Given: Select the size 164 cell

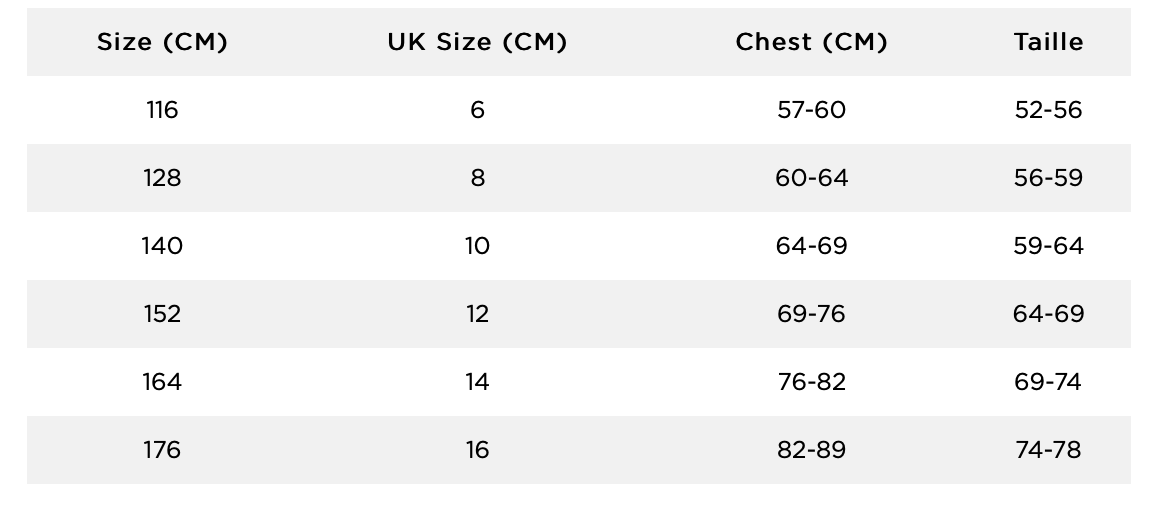Looking at the screenshot, I should point(162,382).
